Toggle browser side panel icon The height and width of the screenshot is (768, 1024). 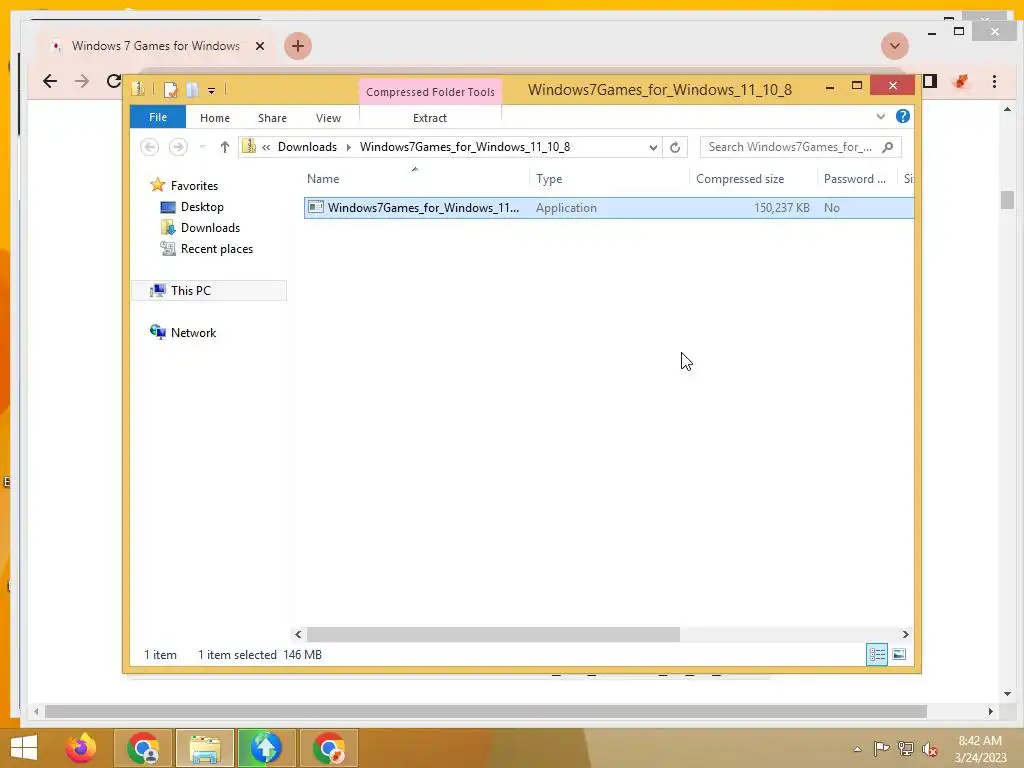(930, 81)
